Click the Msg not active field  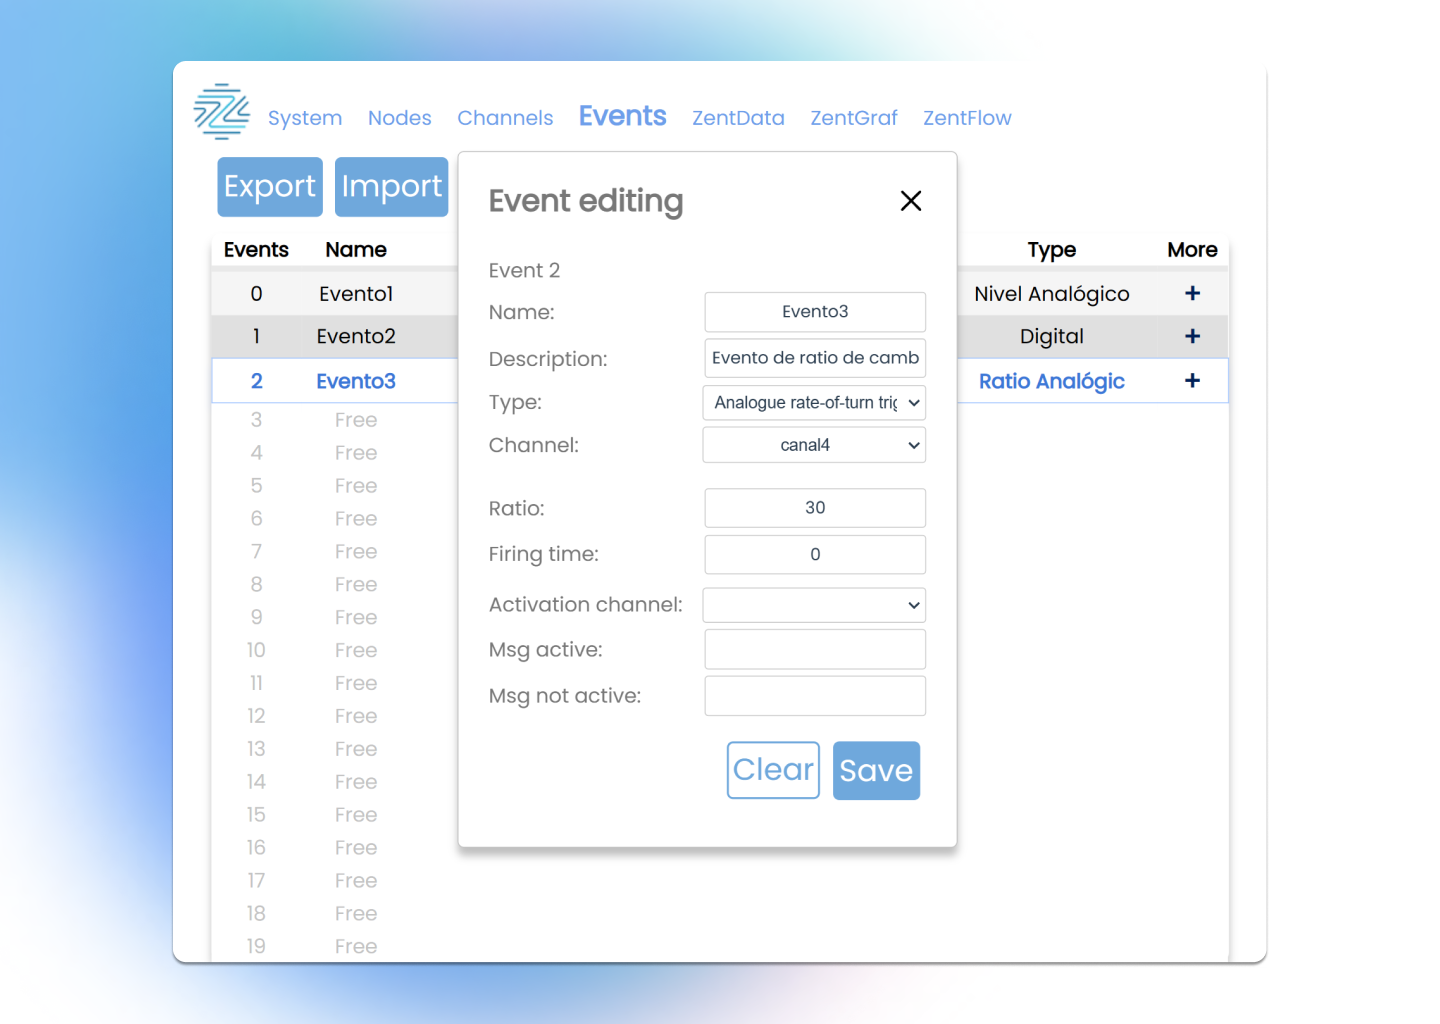click(815, 696)
